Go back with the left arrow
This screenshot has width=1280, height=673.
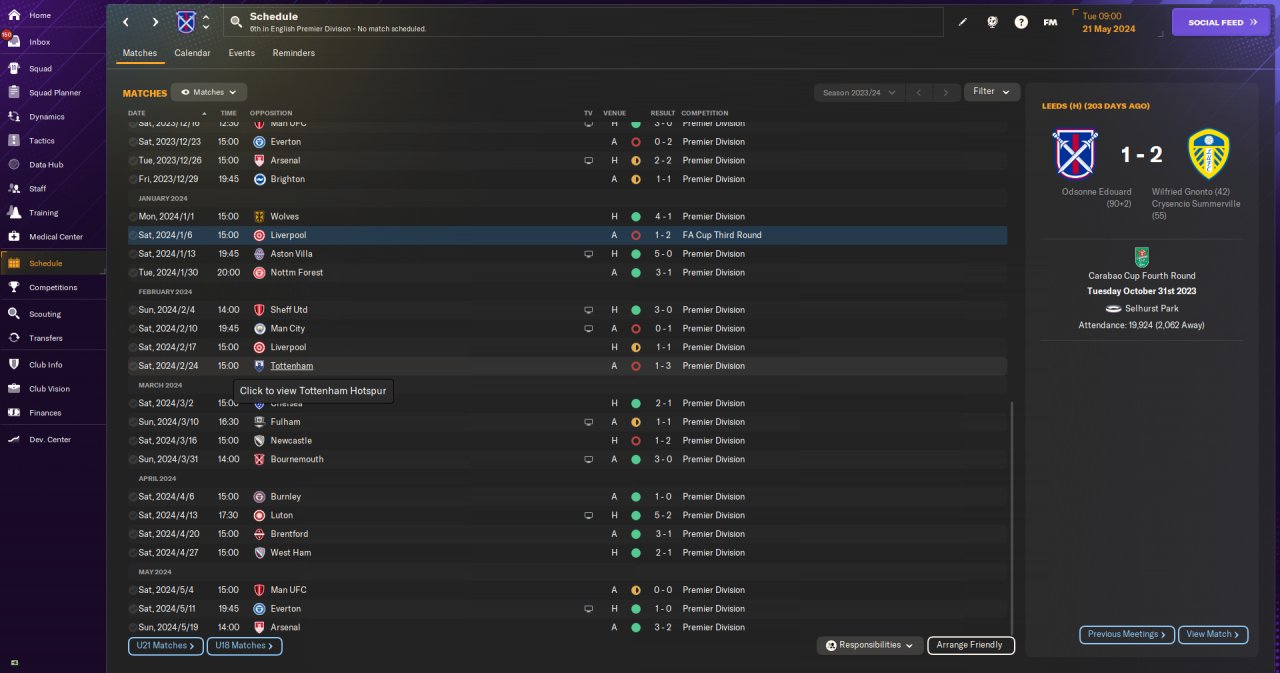(126, 22)
